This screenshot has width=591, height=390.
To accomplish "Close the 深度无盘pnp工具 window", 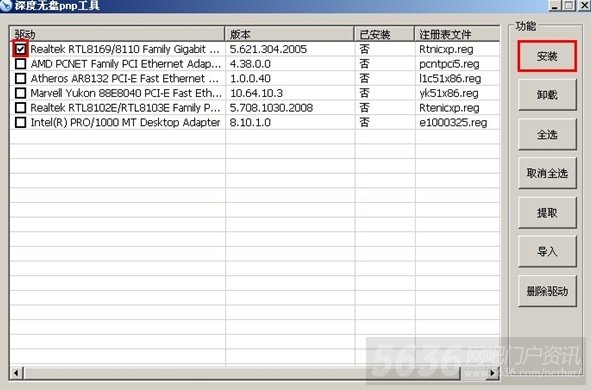I will tap(584, 5).
